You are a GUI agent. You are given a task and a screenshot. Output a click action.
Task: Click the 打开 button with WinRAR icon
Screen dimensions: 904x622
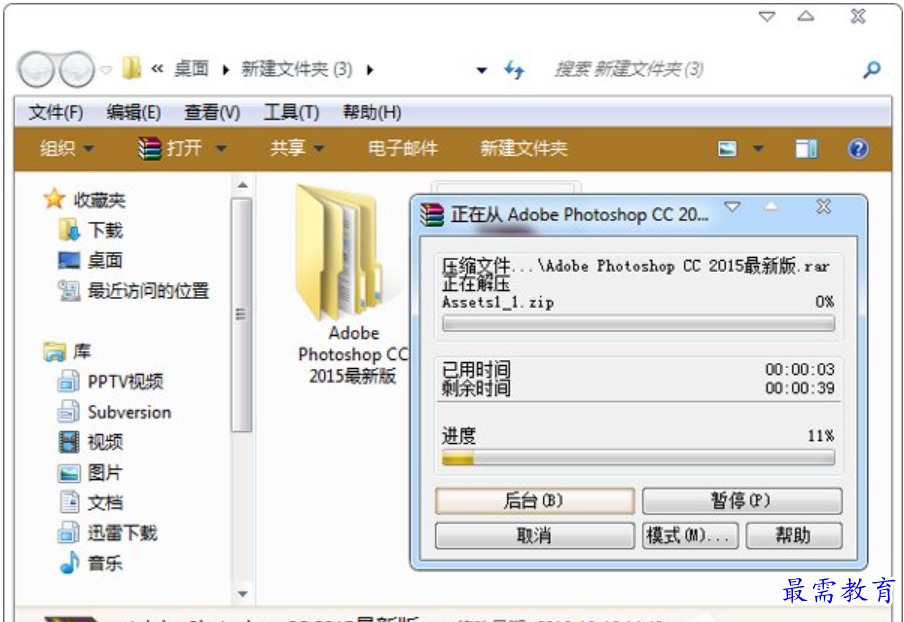point(170,148)
